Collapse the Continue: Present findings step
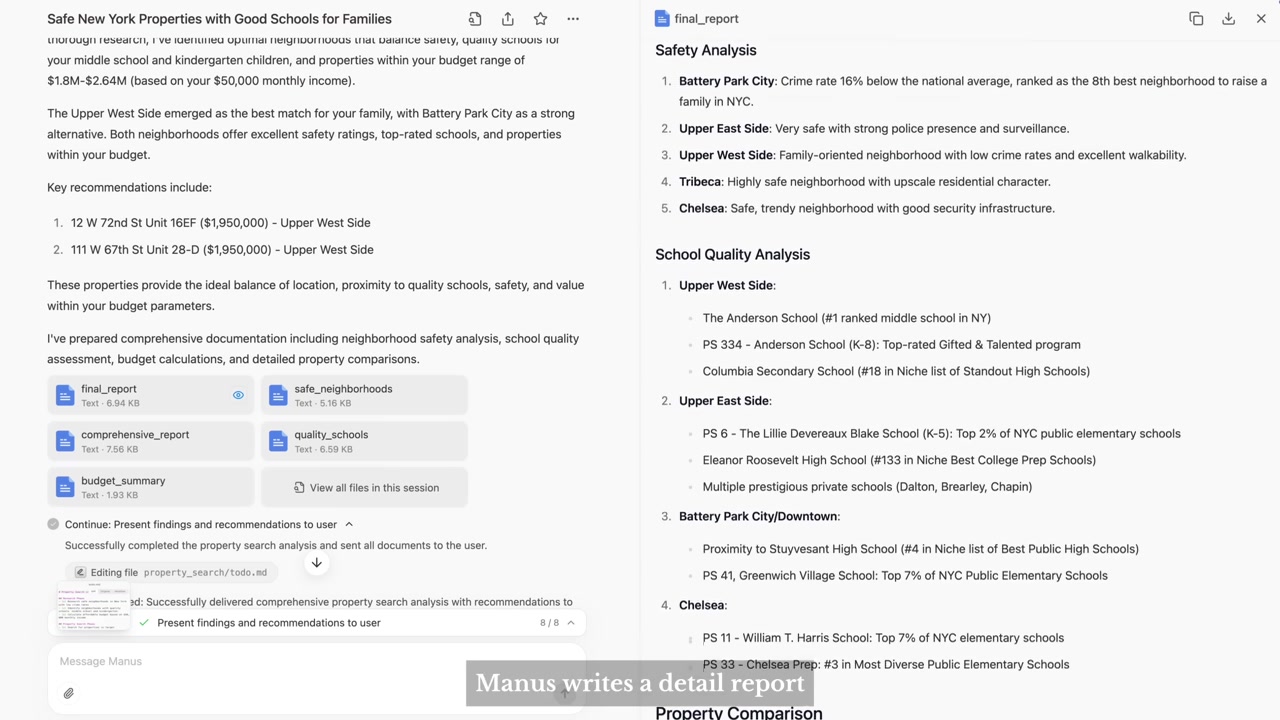The width and height of the screenshot is (1280, 720). pyautogui.click(x=349, y=524)
